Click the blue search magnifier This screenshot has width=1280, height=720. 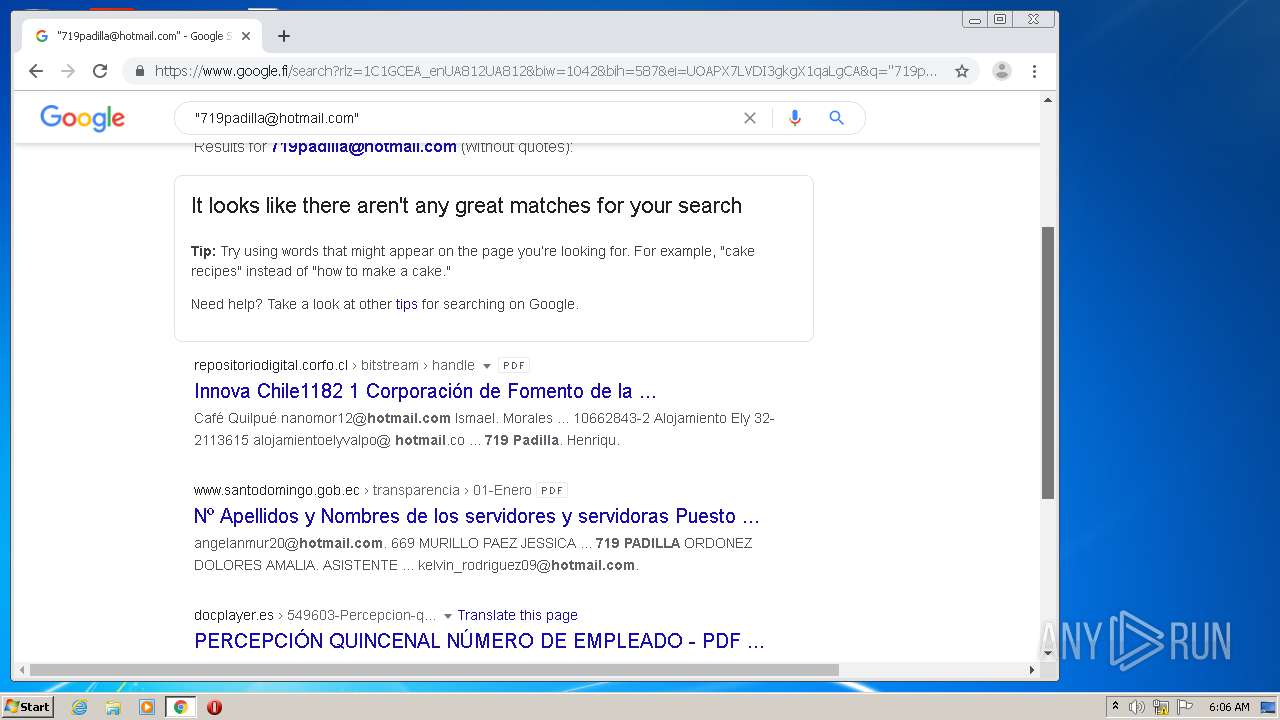pos(837,118)
